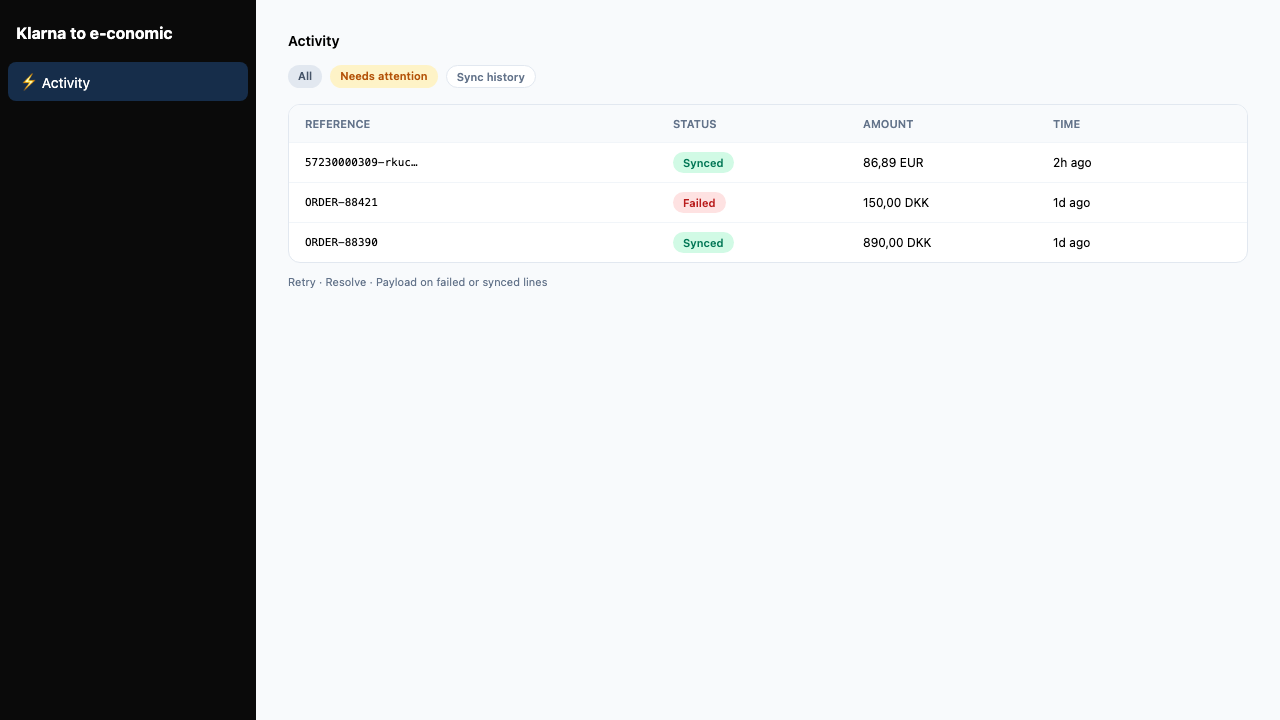Click the Failed status badge

pyautogui.click(x=699, y=203)
